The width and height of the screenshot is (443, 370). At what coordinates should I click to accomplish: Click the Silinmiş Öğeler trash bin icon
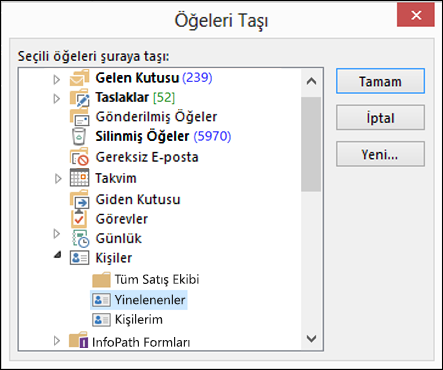(79, 136)
